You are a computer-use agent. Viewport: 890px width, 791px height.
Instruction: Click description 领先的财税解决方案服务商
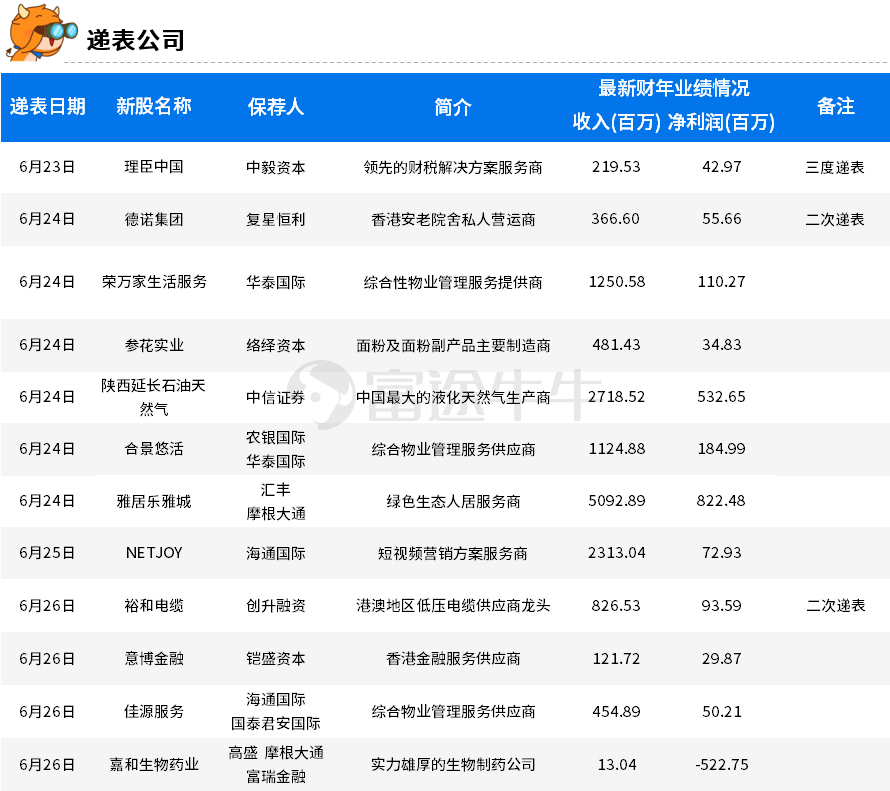pos(453,167)
